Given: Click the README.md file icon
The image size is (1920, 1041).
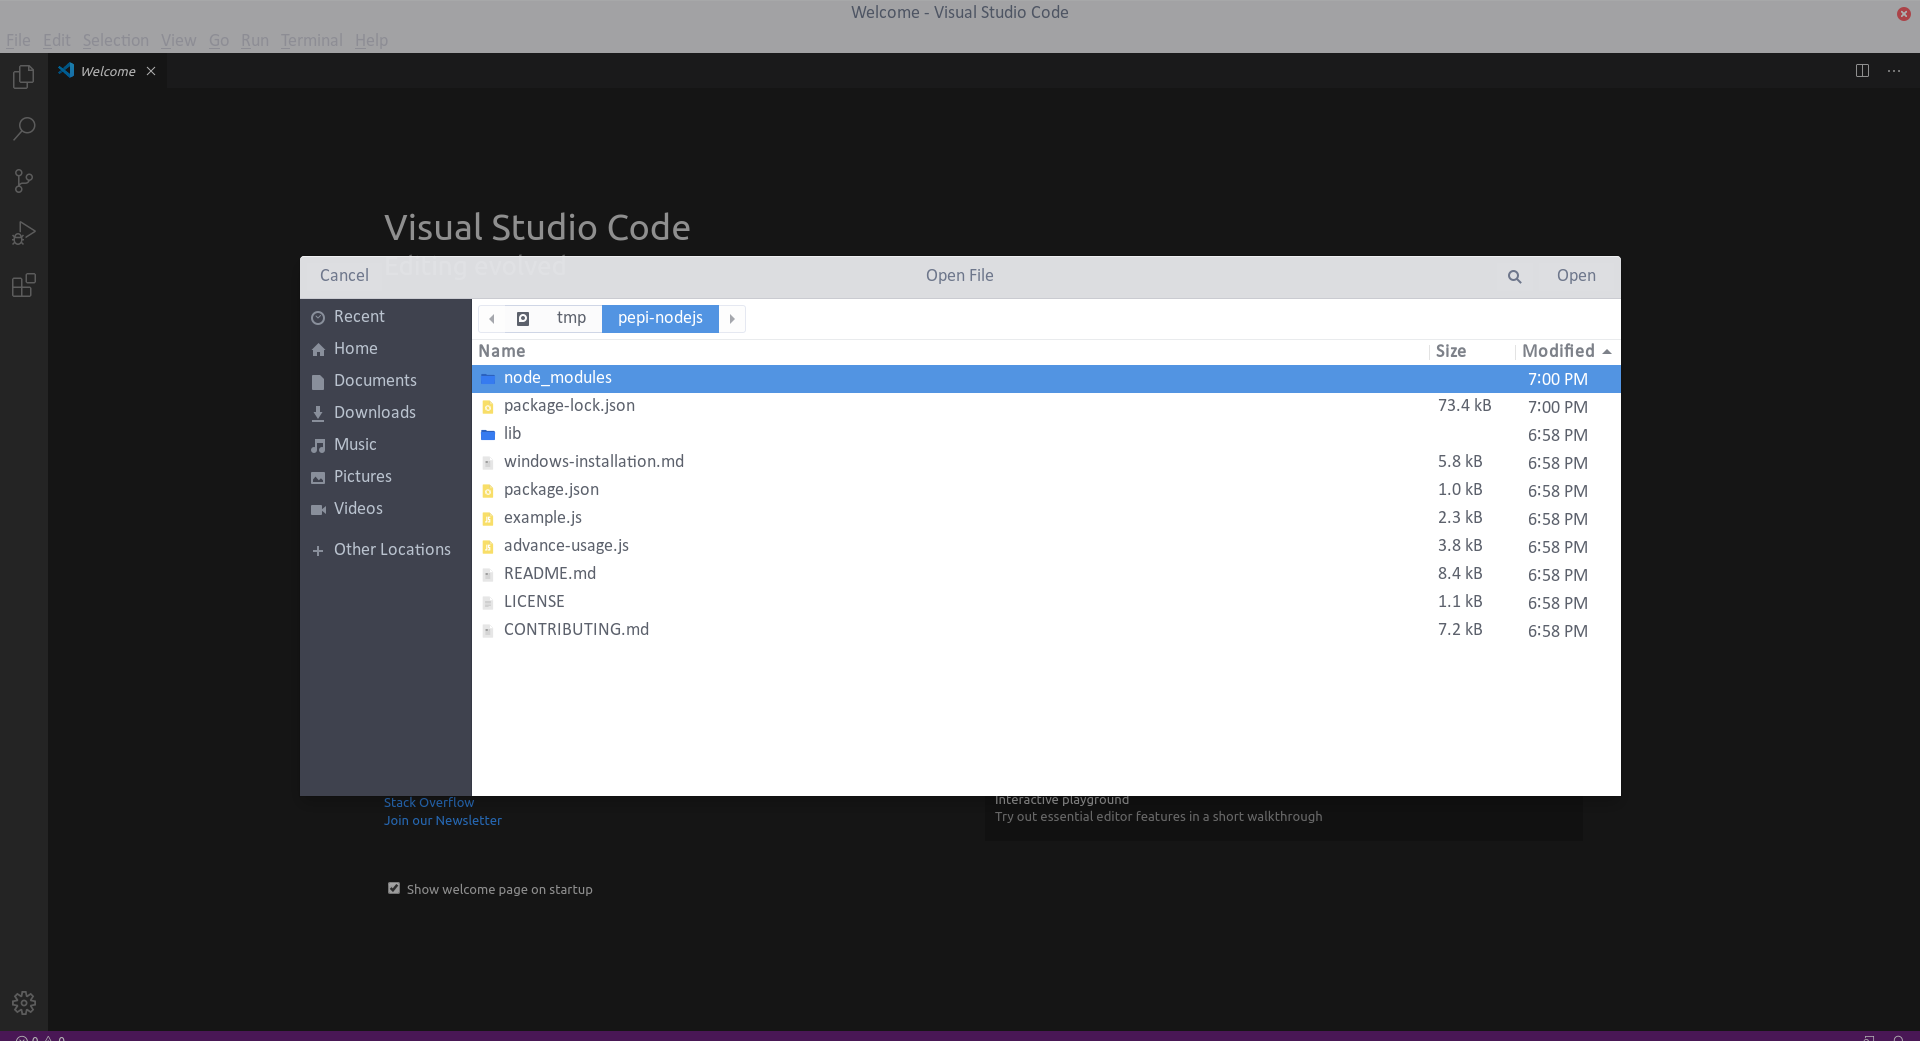Looking at the screenshot, I should [488, 575].
